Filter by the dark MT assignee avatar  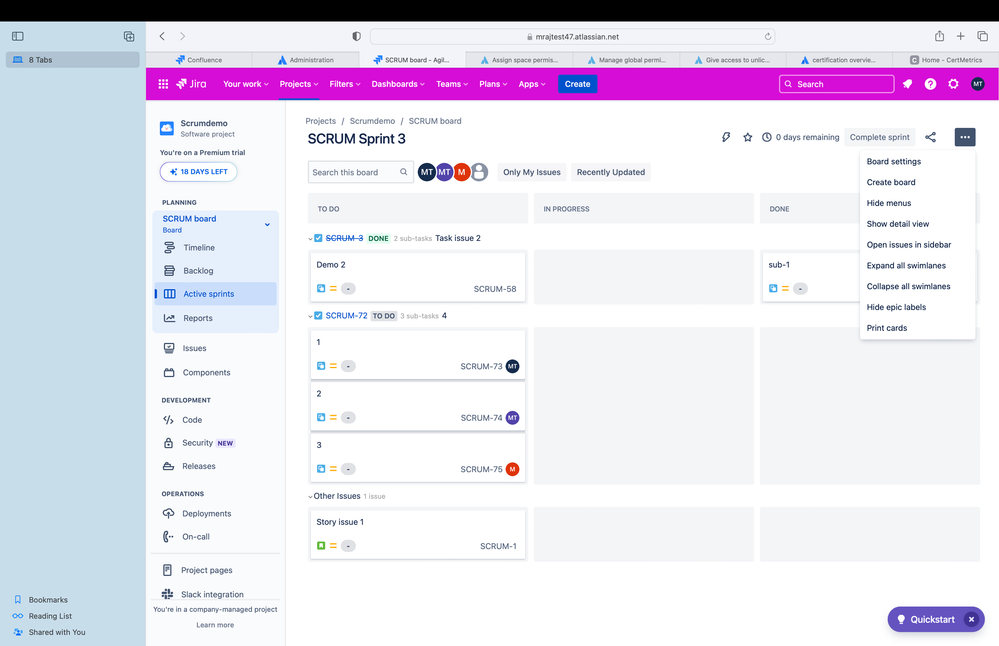pos(426,172)
